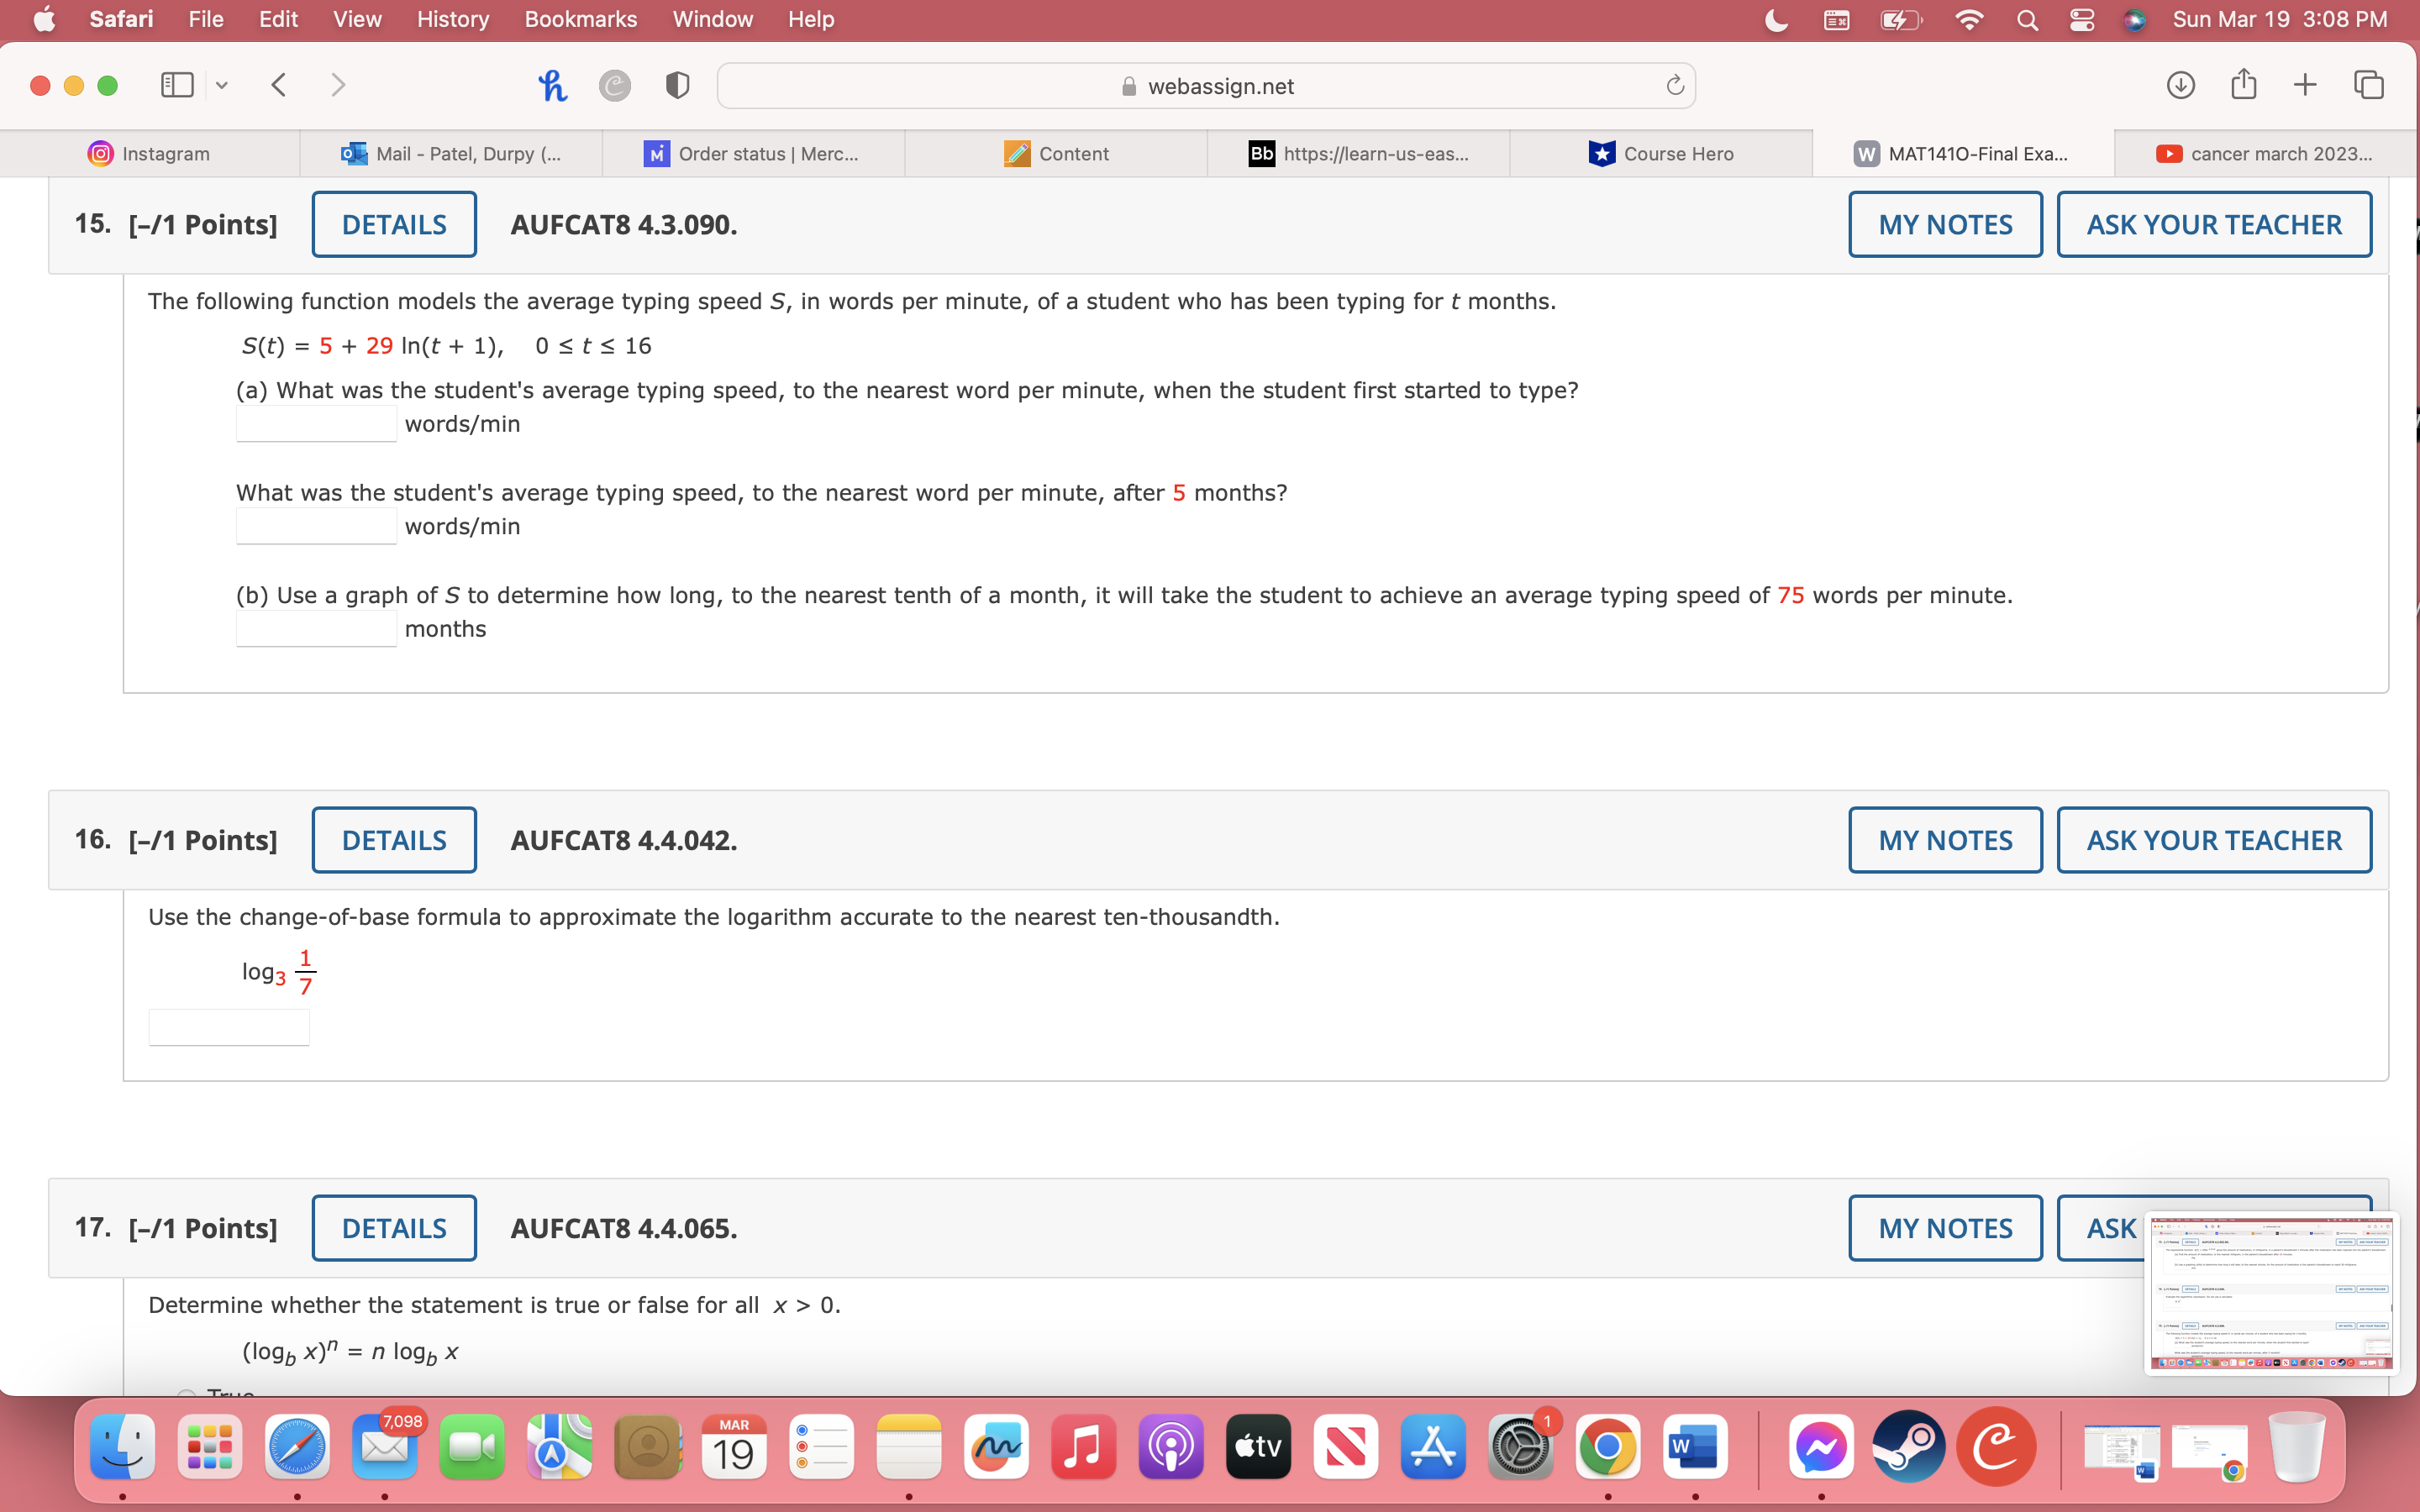Reload the webassign.net page
The image size is (2420, 1512).
pos(1675,85)
